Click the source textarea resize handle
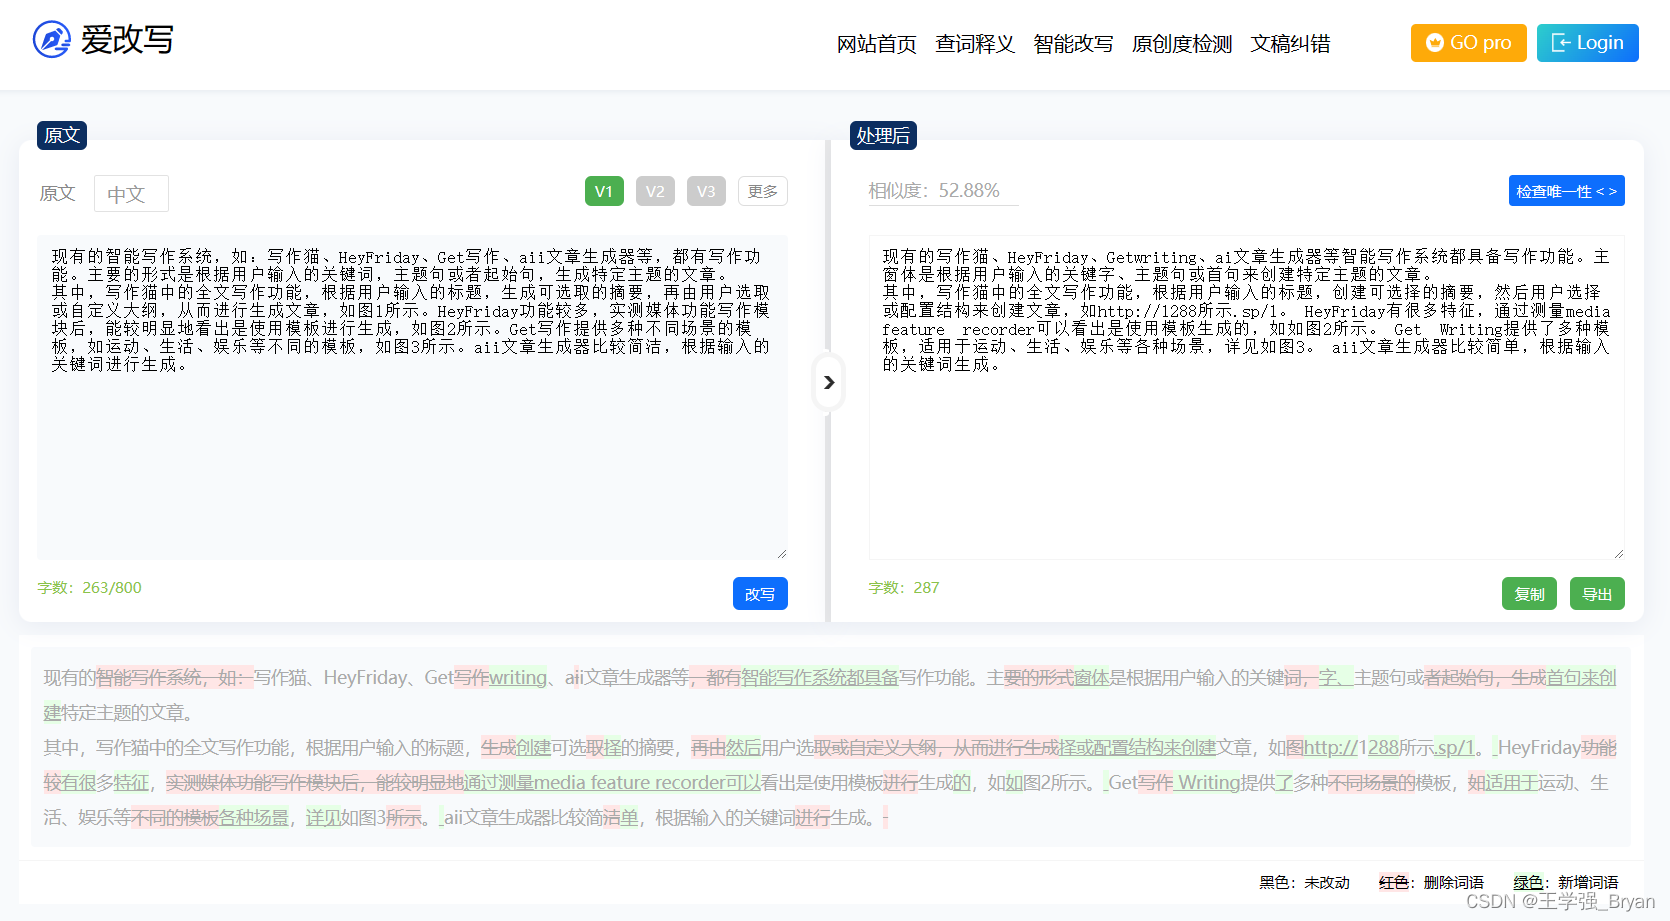The height and width of the screenshot is (921, 1670). pos(781,553)
